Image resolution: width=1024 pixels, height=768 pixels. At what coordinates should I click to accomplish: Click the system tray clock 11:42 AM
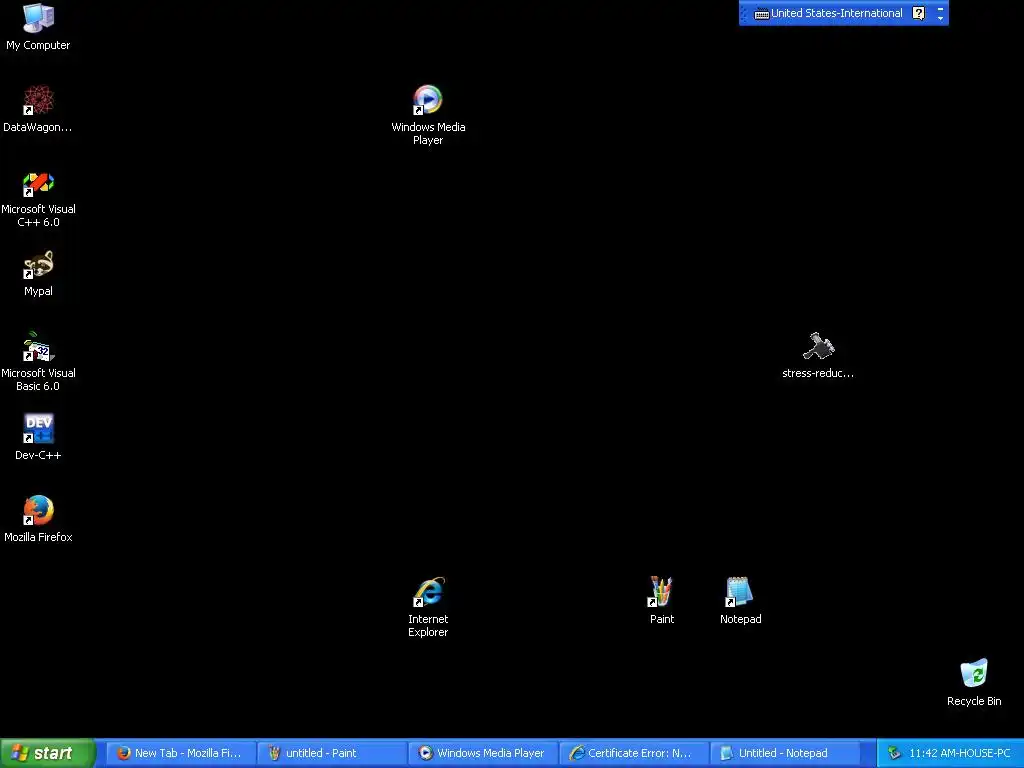pos(959,753)
